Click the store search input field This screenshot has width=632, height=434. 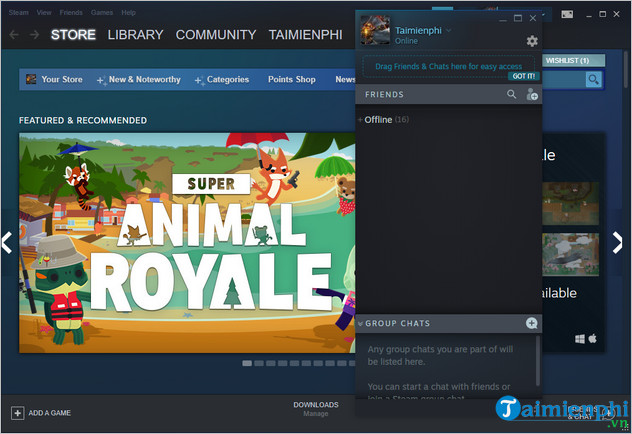[563, 79]
